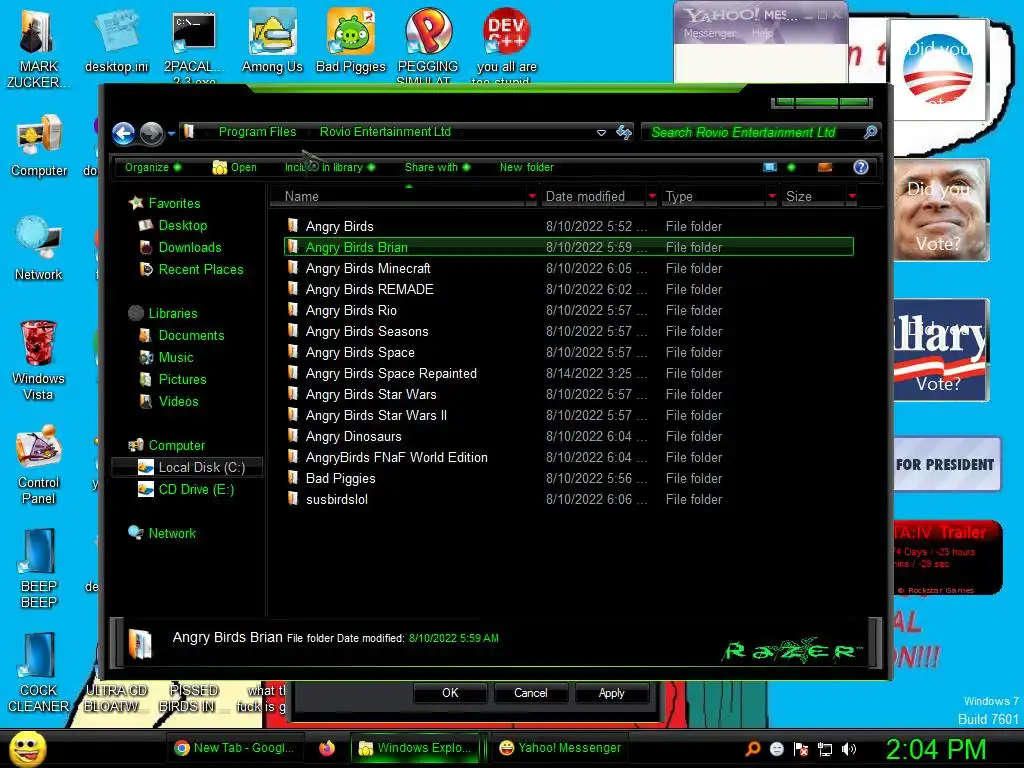Click Apply in the dialog behind Explorer
Viewport: 1024px width, 768px height.
click(611, 693)
